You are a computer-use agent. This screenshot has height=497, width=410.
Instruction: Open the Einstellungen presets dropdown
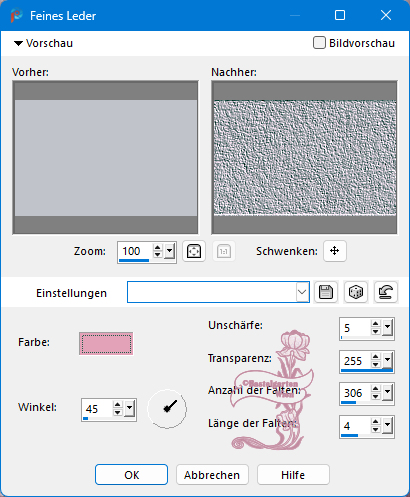302,292
